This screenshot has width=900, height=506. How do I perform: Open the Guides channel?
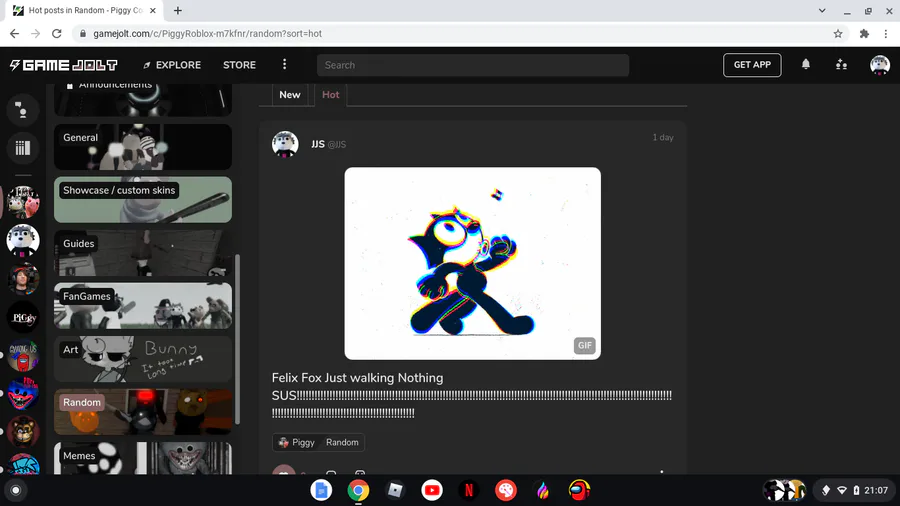(x=143, y=253)
